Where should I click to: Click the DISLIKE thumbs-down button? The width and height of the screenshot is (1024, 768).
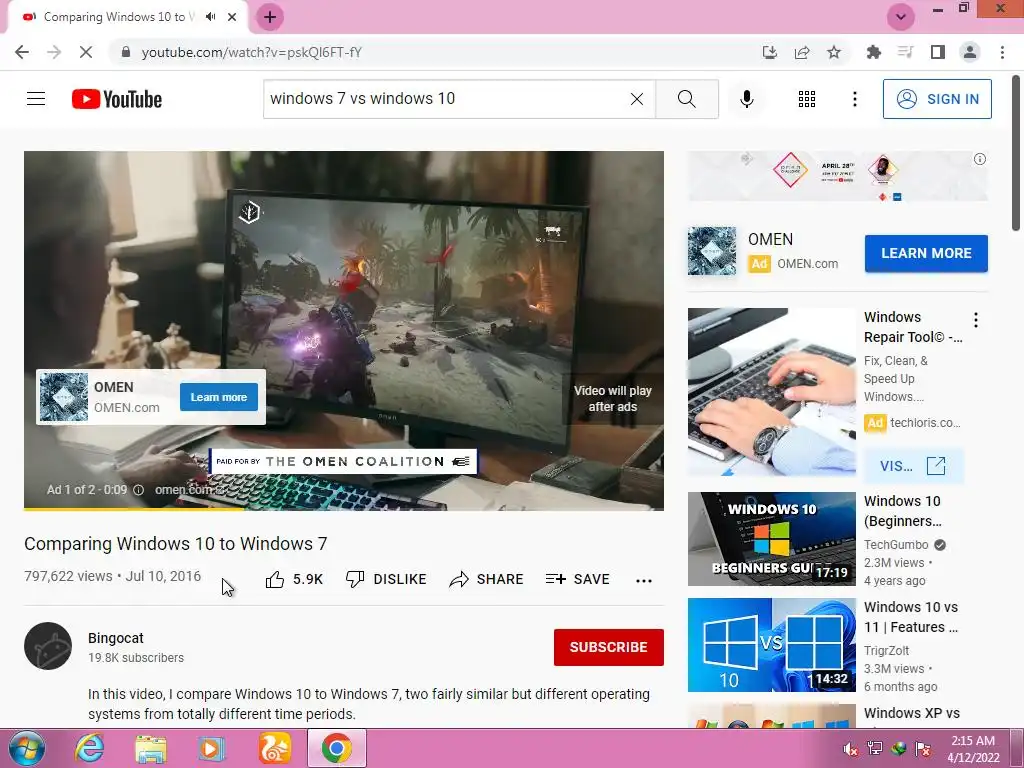386,579
